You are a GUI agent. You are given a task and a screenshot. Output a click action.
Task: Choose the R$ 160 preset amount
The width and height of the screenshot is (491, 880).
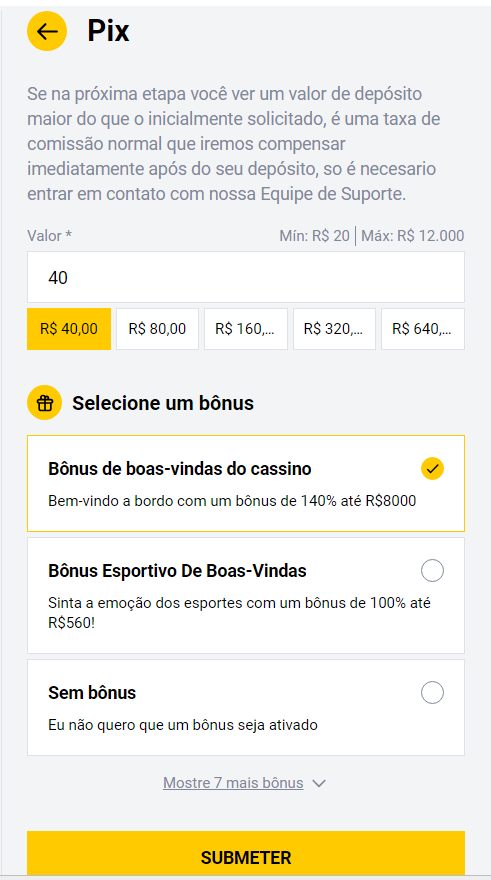pos(246,329)
